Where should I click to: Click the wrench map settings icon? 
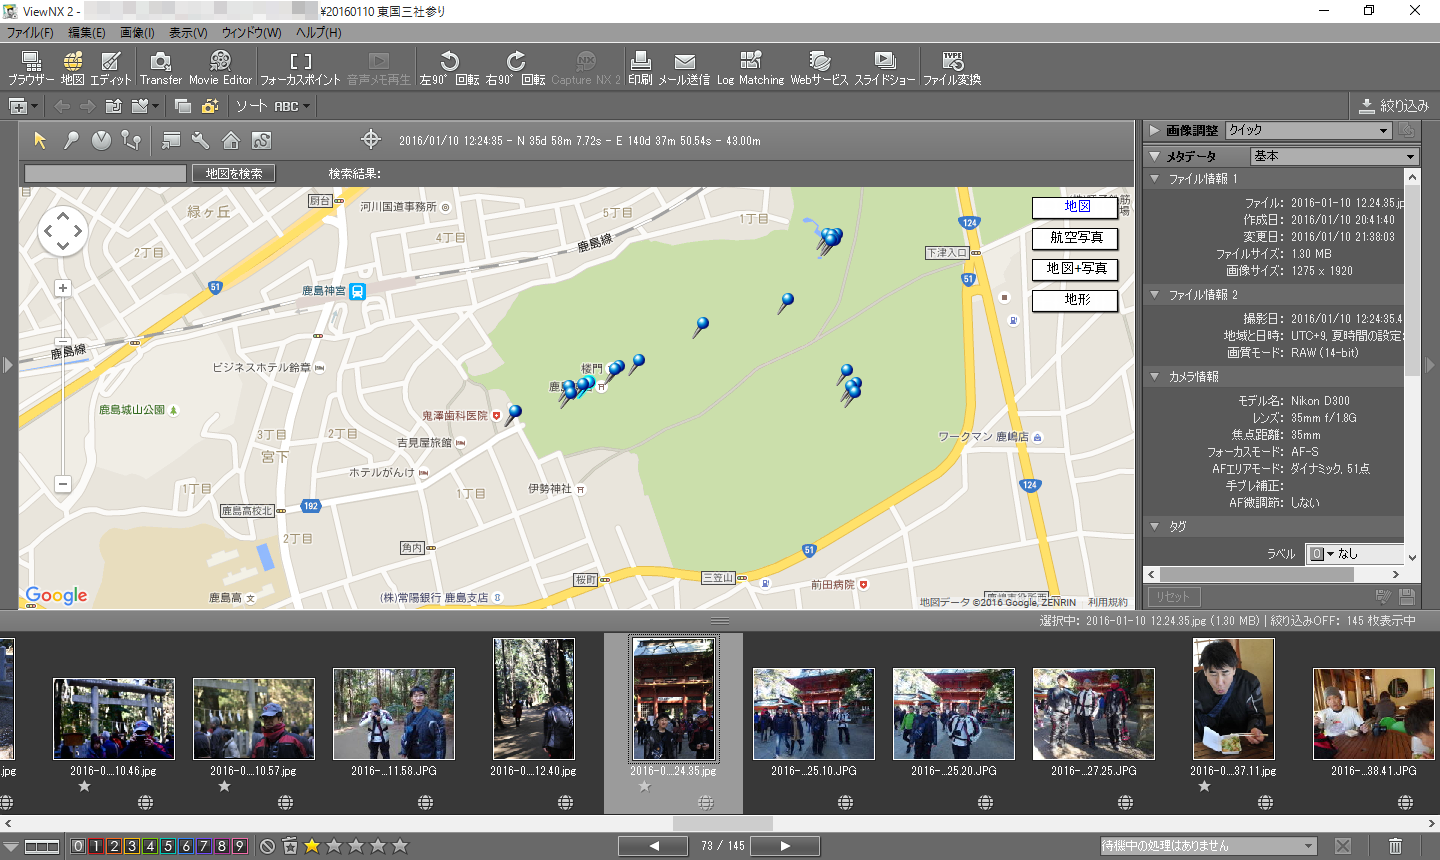(200, 140)
